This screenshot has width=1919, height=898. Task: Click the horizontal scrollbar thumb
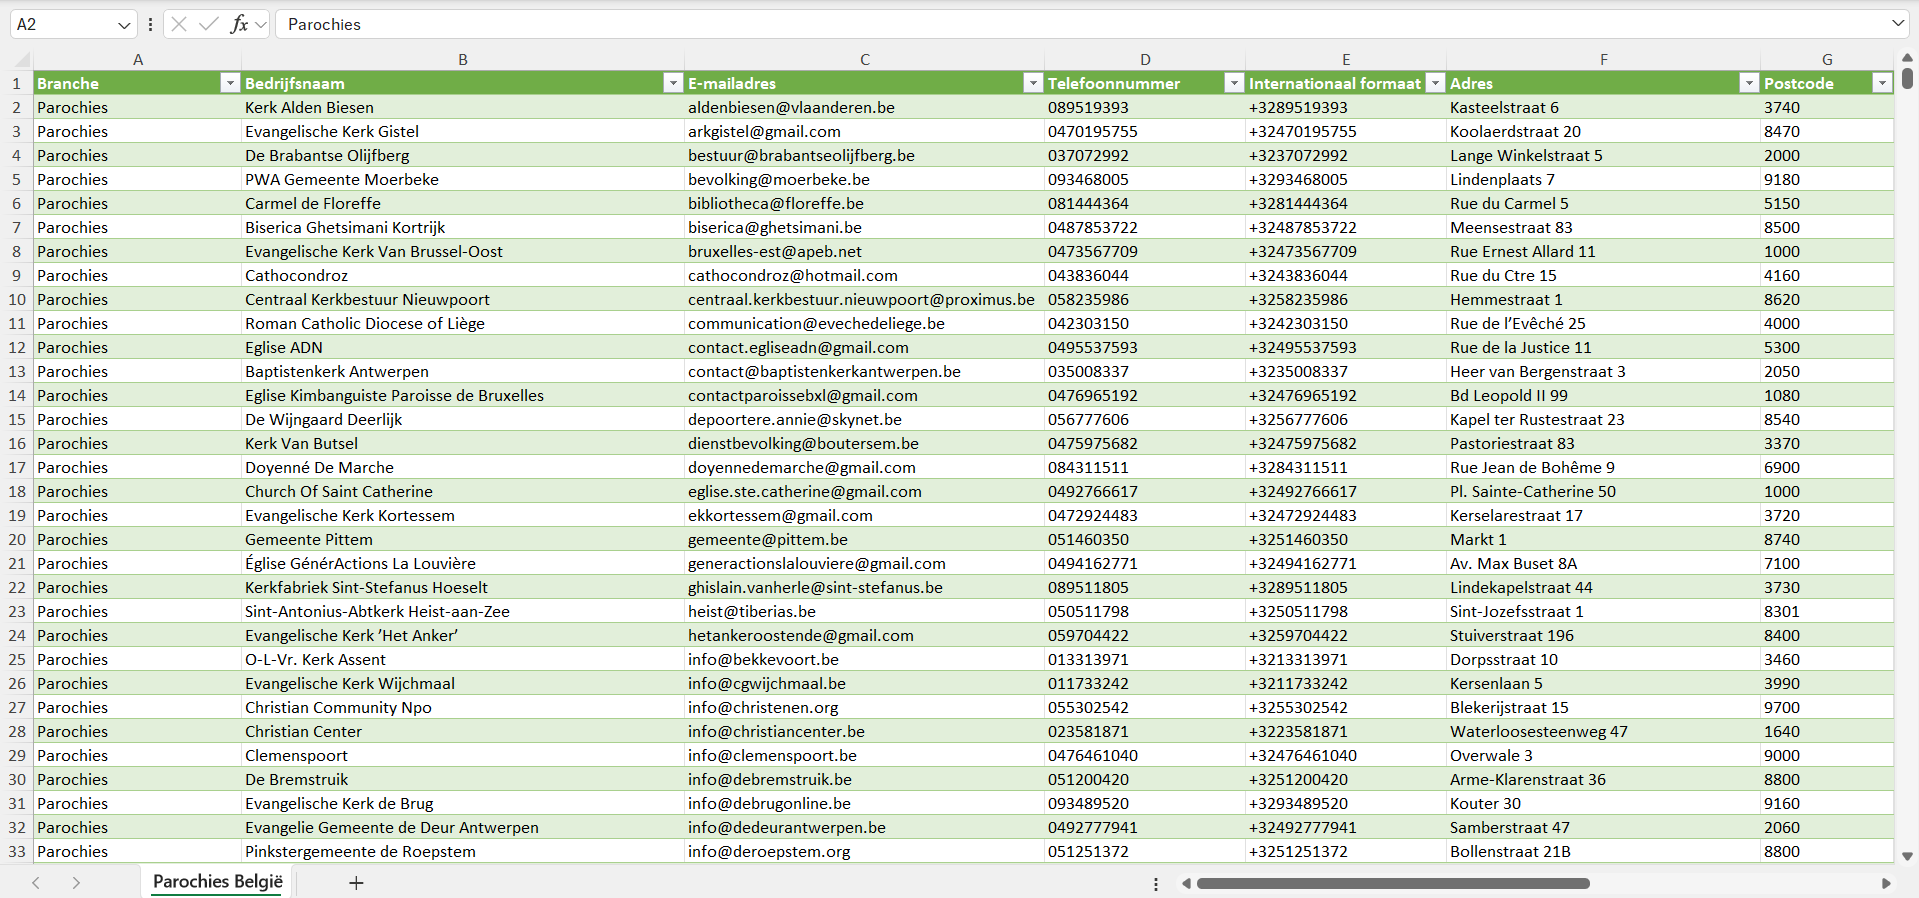[x=1392, y=883]
